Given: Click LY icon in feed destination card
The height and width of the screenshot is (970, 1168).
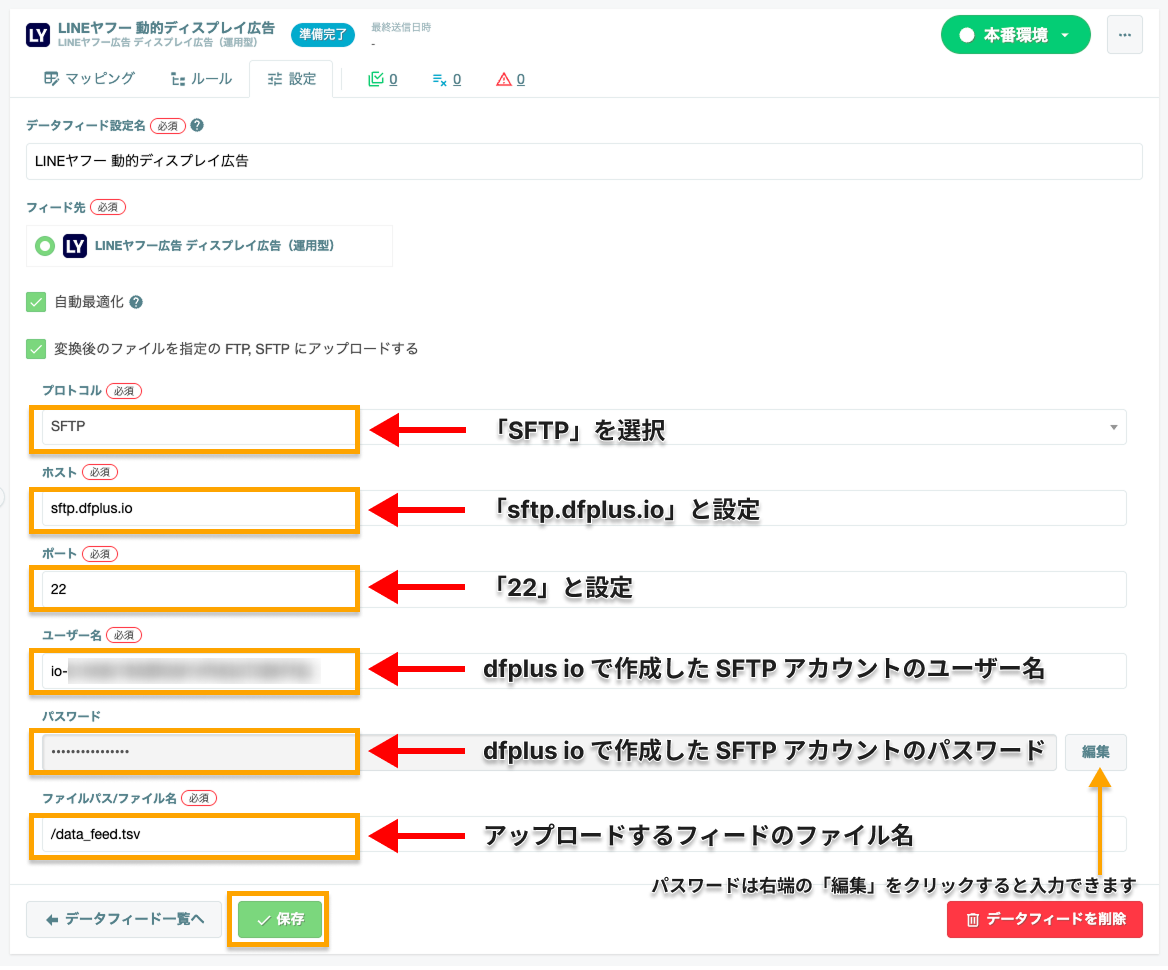Looking at the screenshot, I should click(74, 246).
